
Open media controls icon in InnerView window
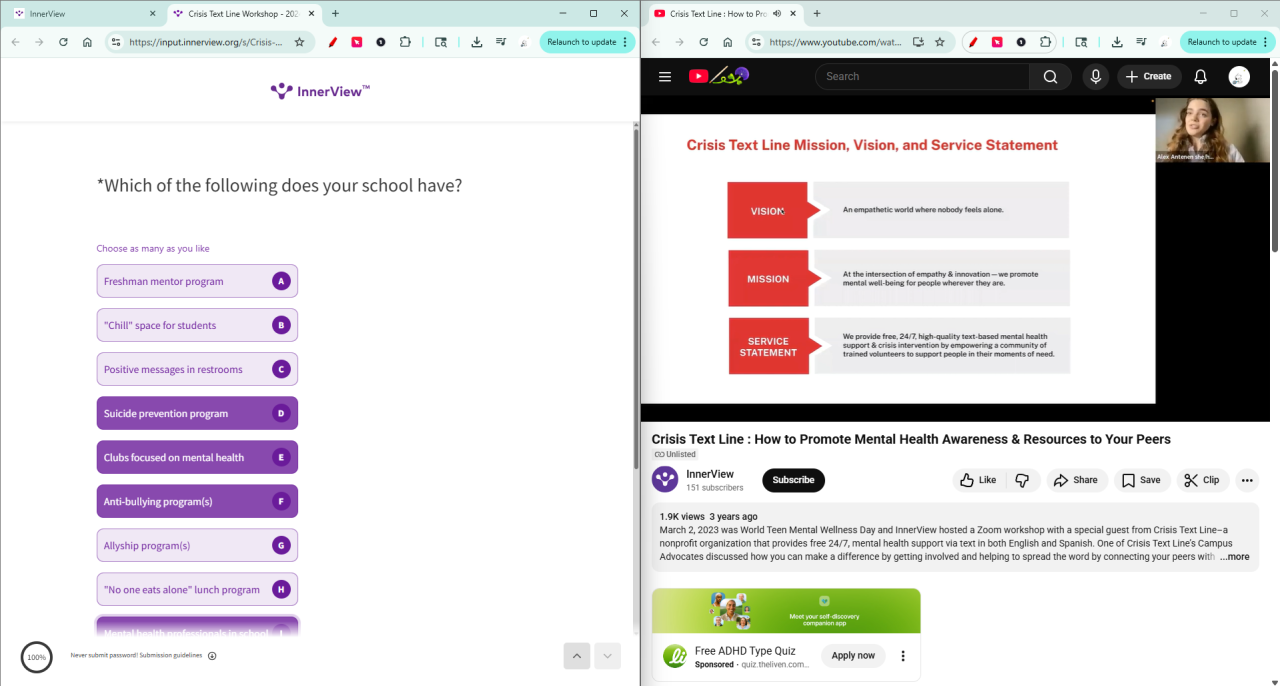point(501,42)
